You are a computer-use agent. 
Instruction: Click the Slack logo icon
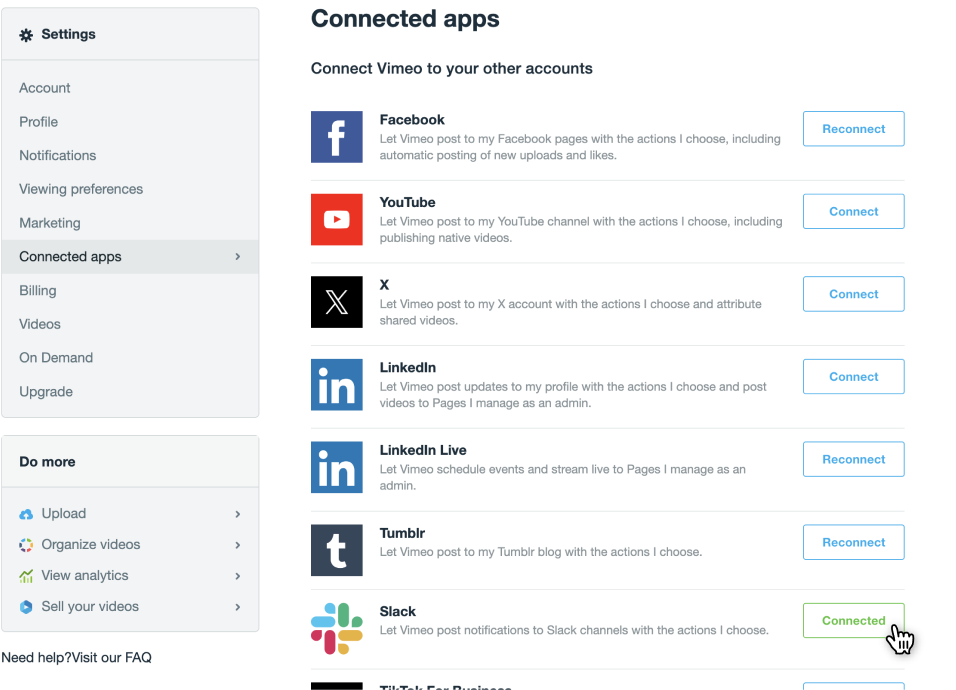click(336, 628)
